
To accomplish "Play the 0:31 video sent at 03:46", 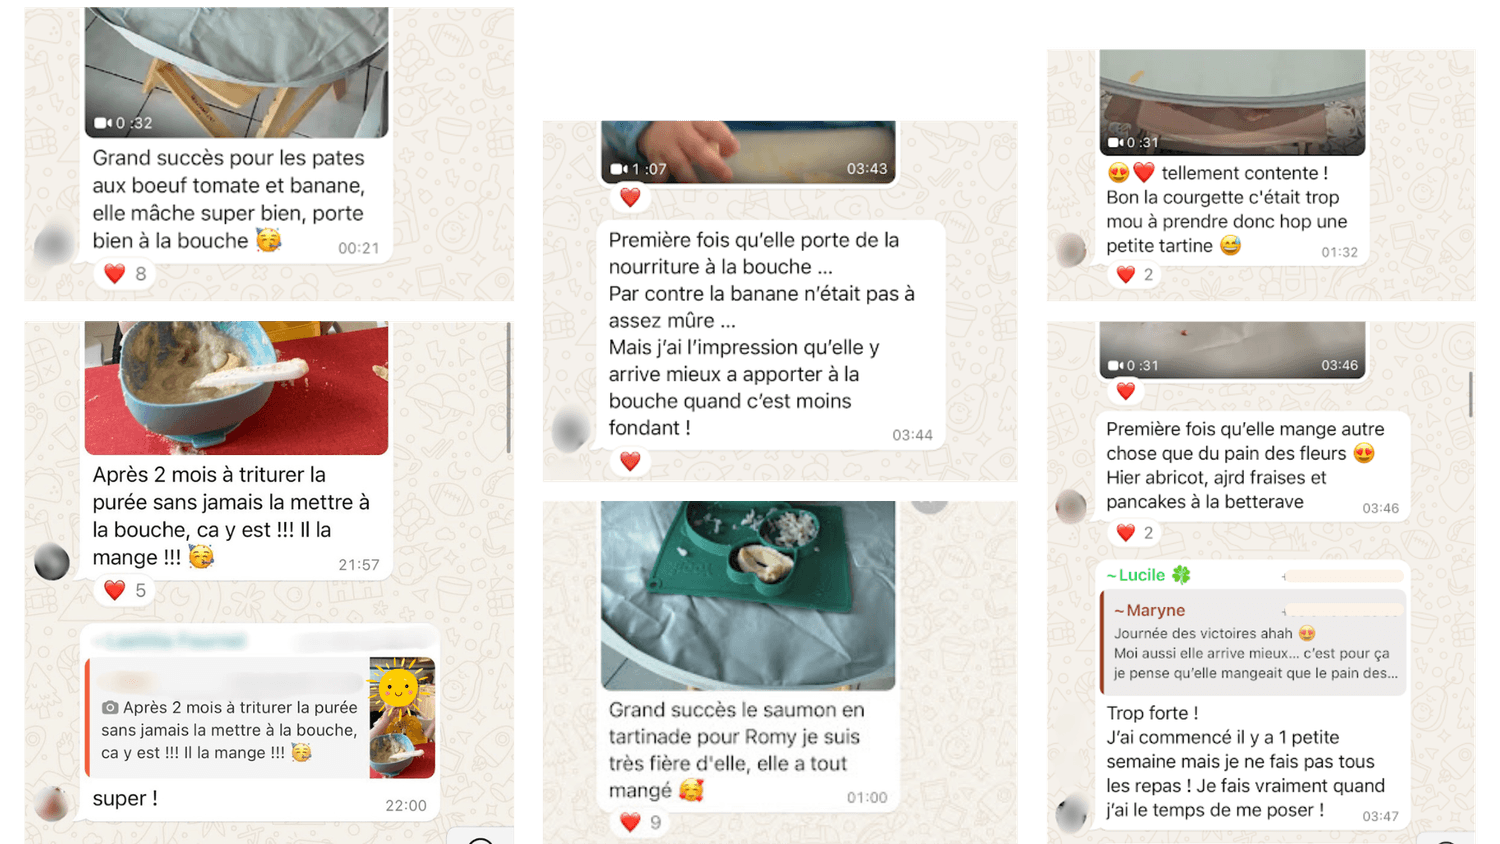I will (x=1232, y=349).
